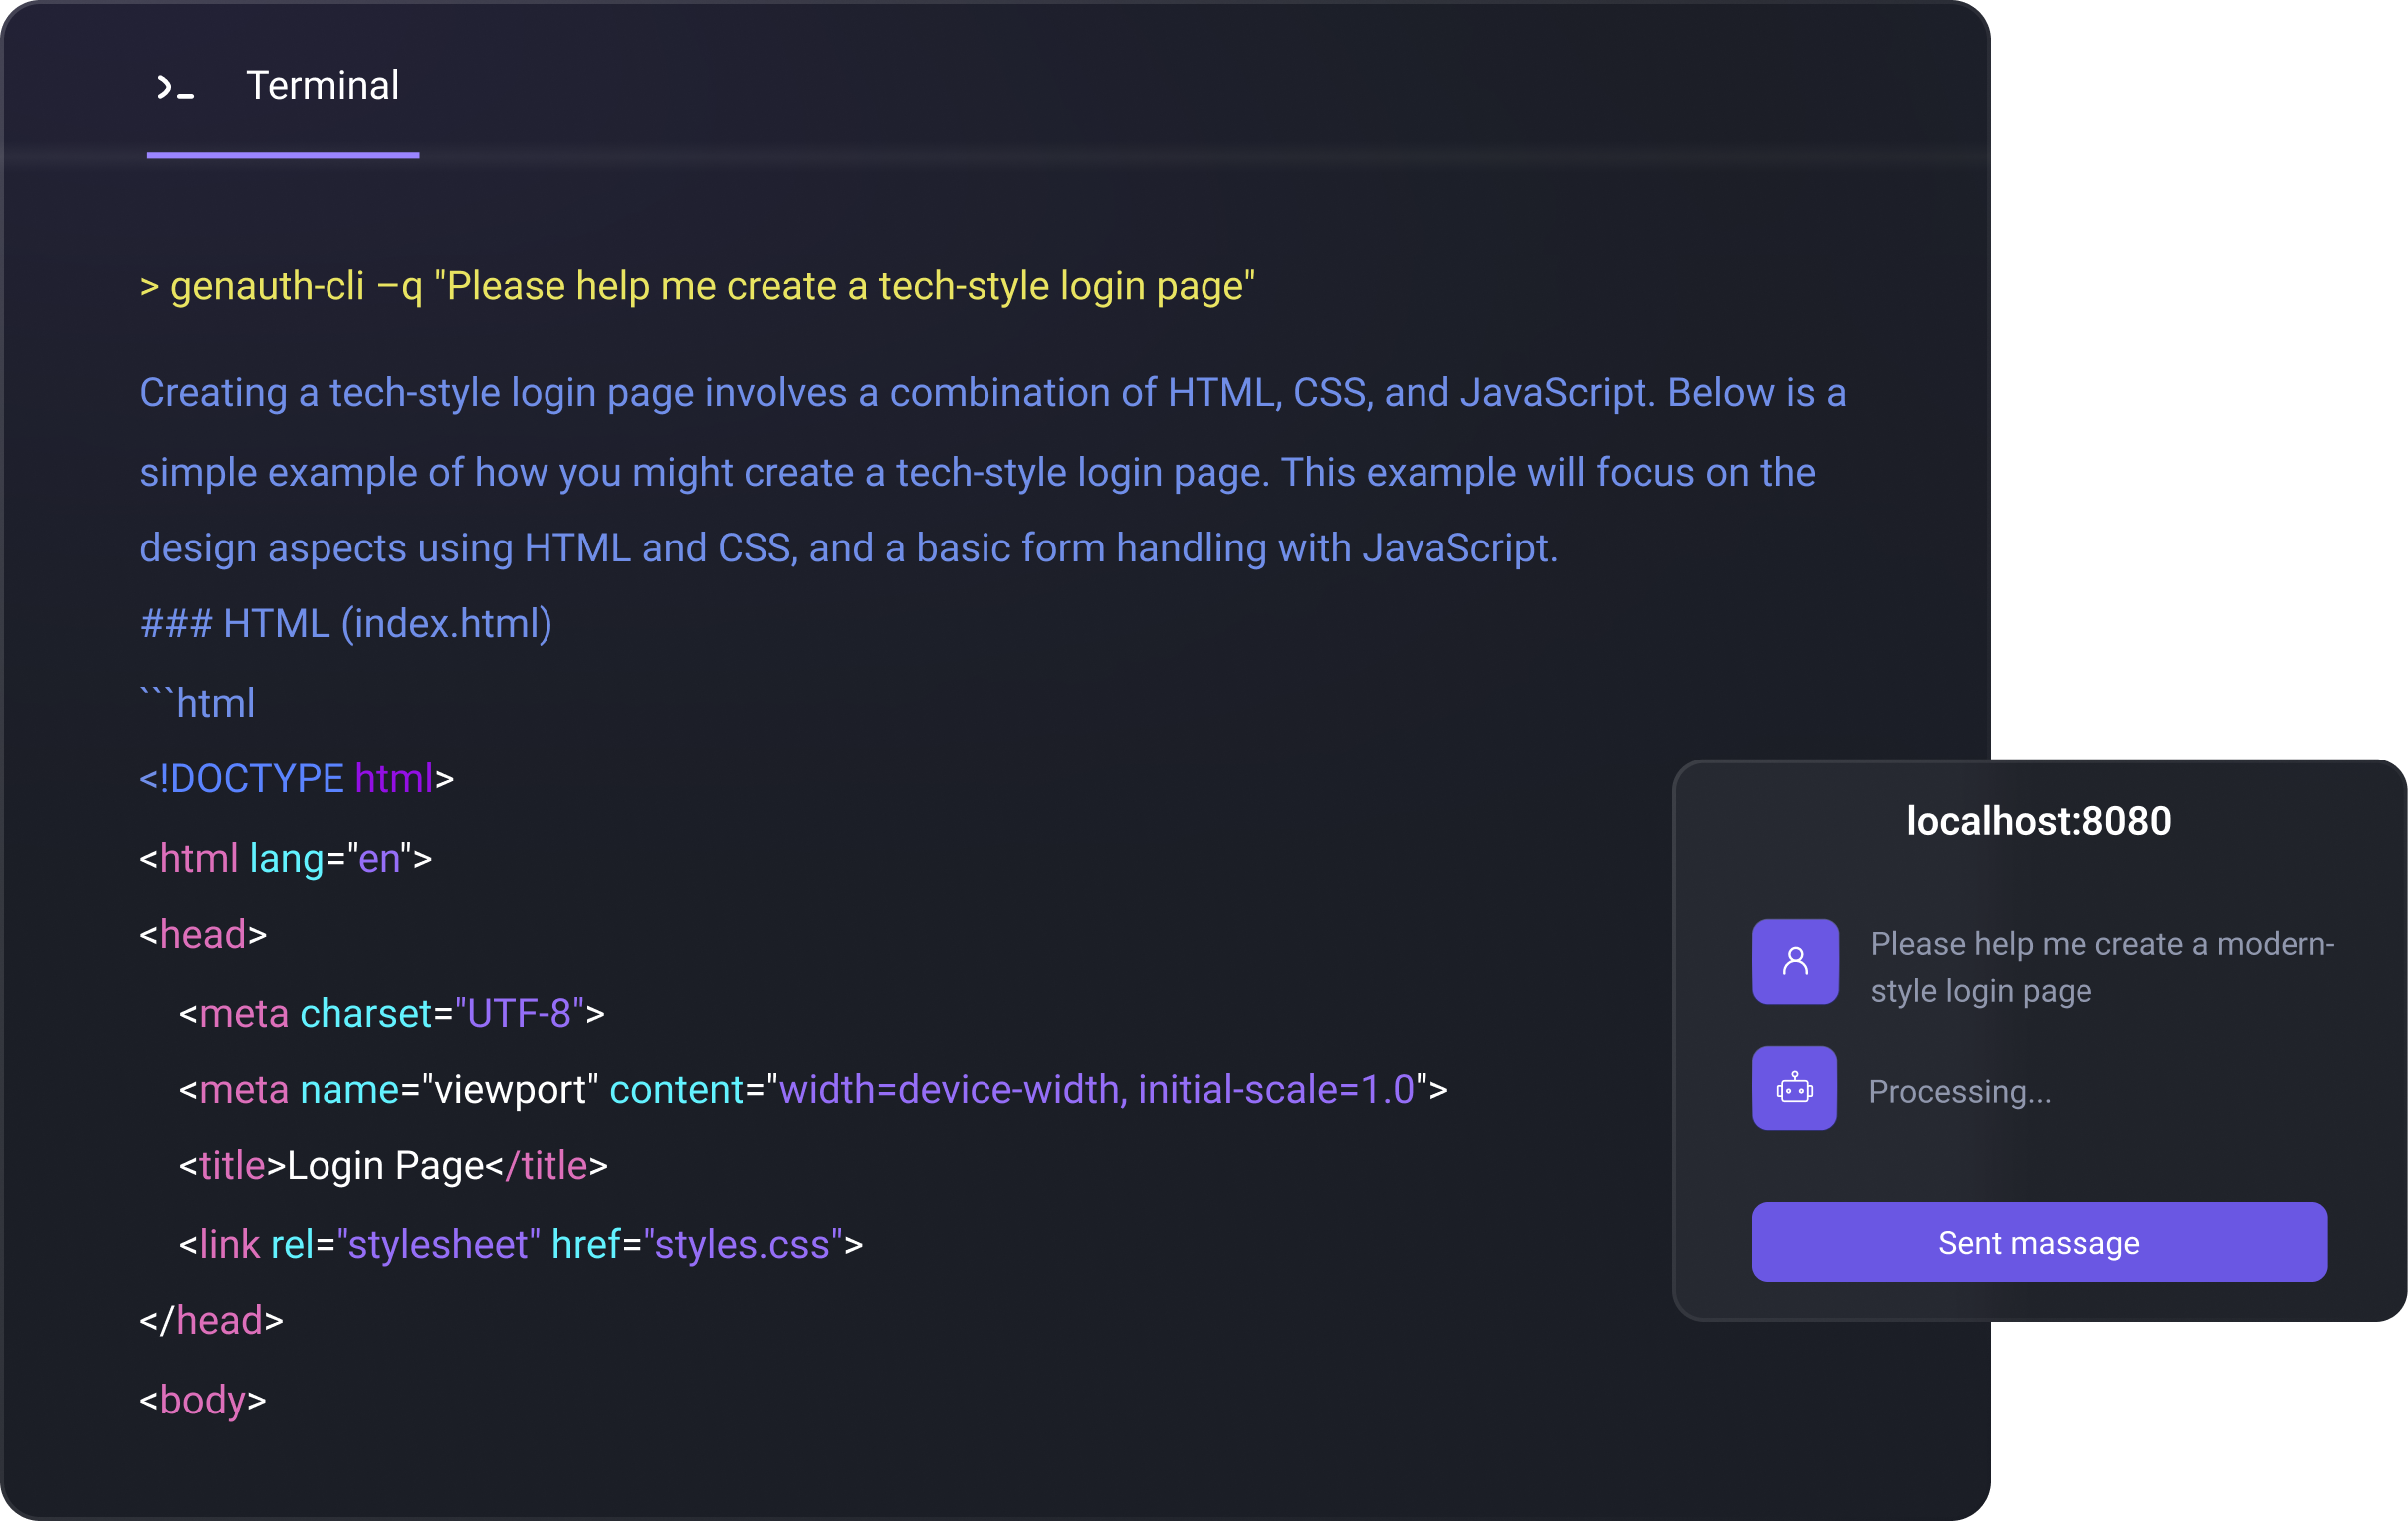Click the terminal prompt icon
This screenshot has width=2408, height=1521.
coord(175,87)
